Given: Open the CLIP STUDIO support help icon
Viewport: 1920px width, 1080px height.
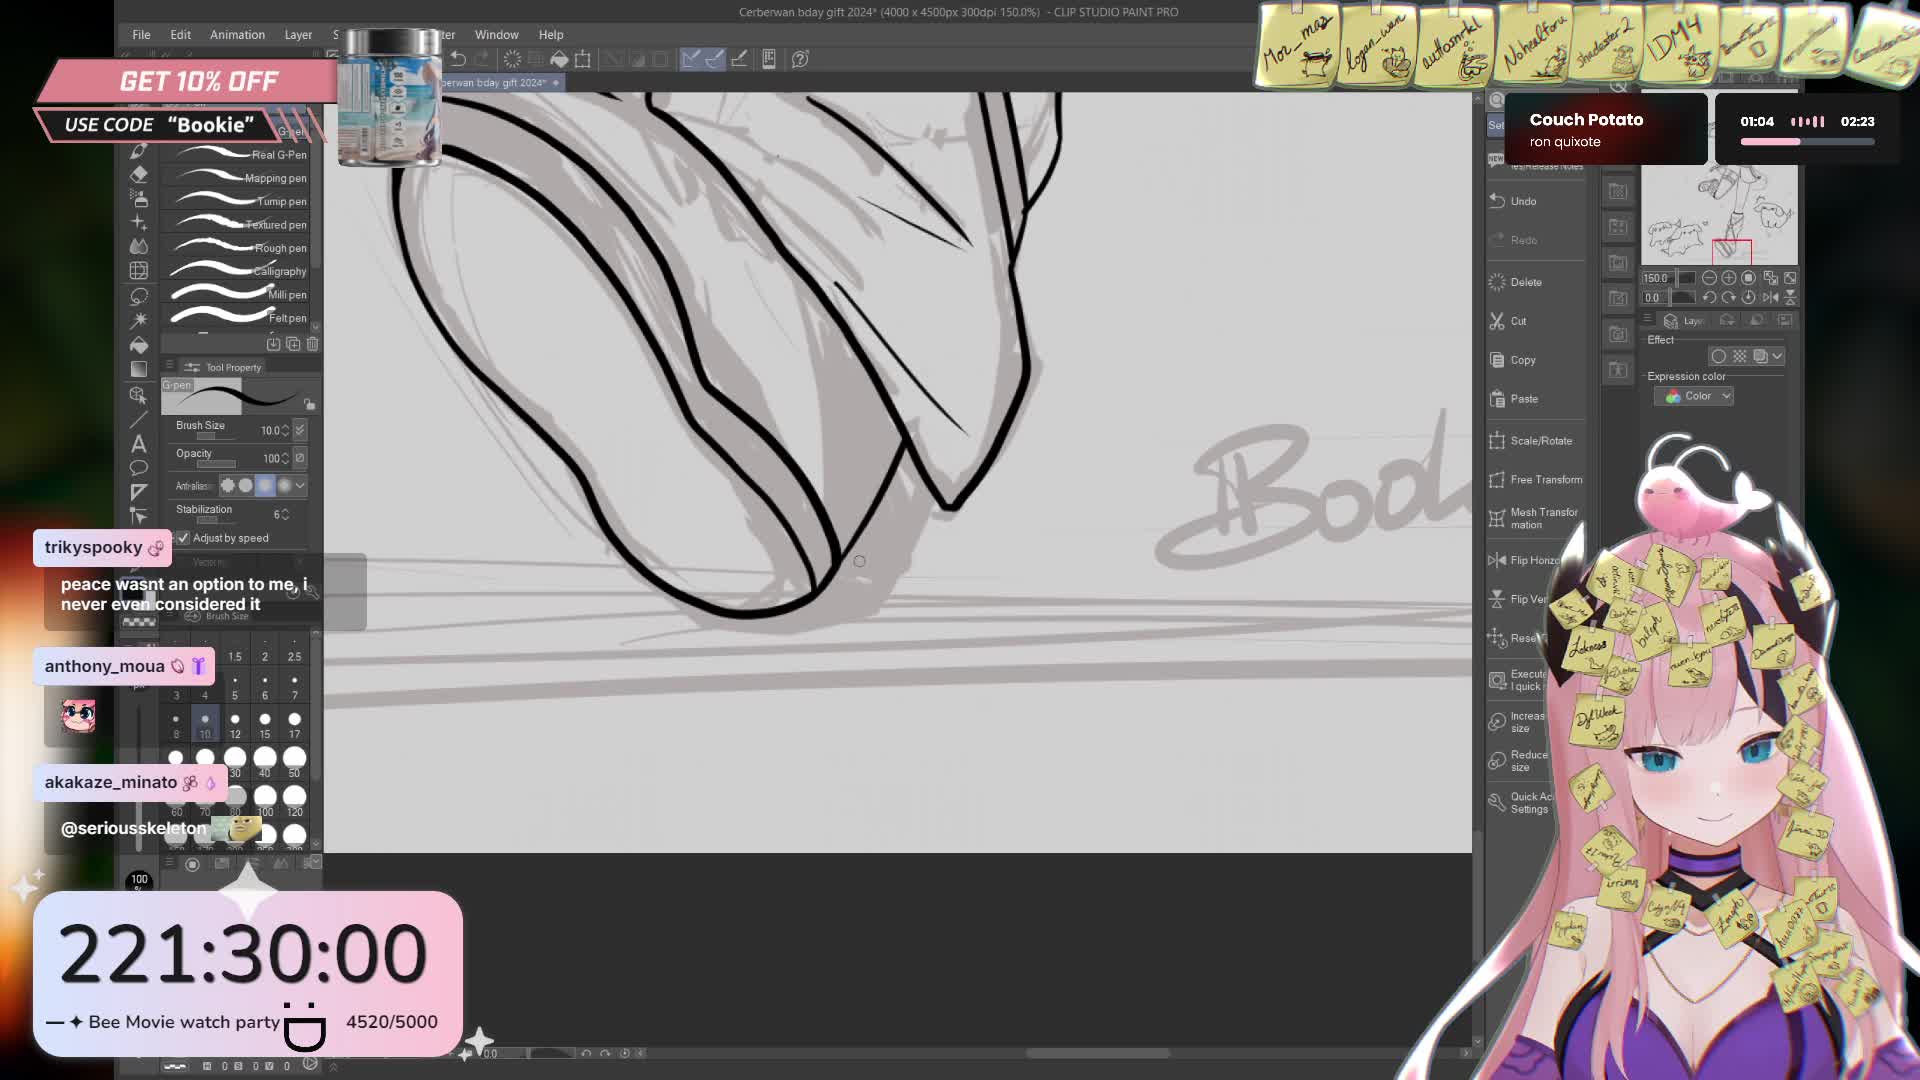Looking at the screenshot, I should [800, 59].
